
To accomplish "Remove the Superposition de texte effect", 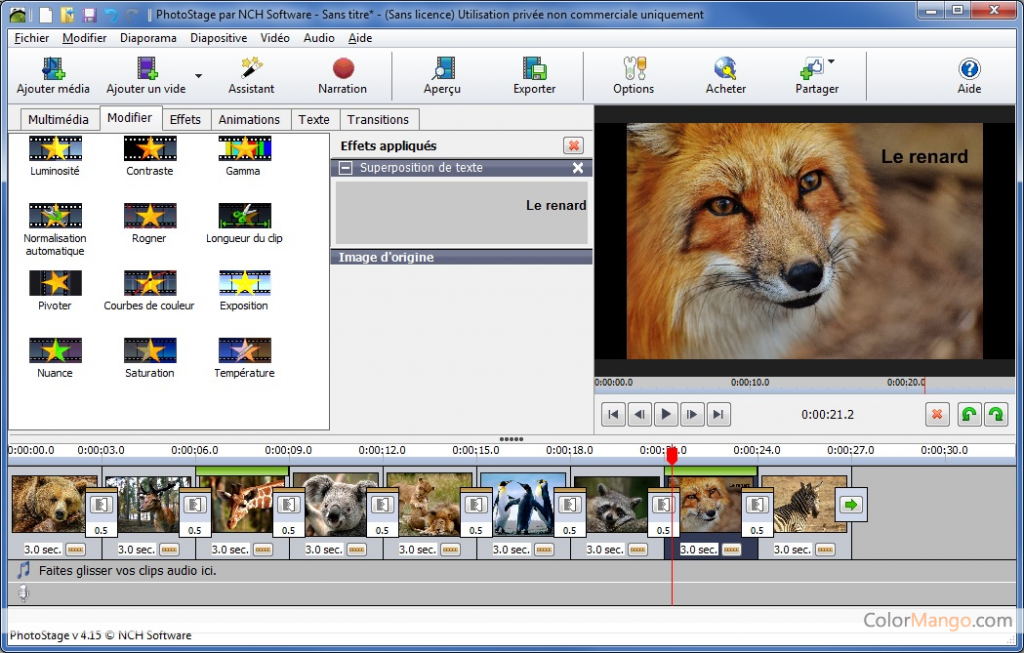I will (x=578, y=168).
